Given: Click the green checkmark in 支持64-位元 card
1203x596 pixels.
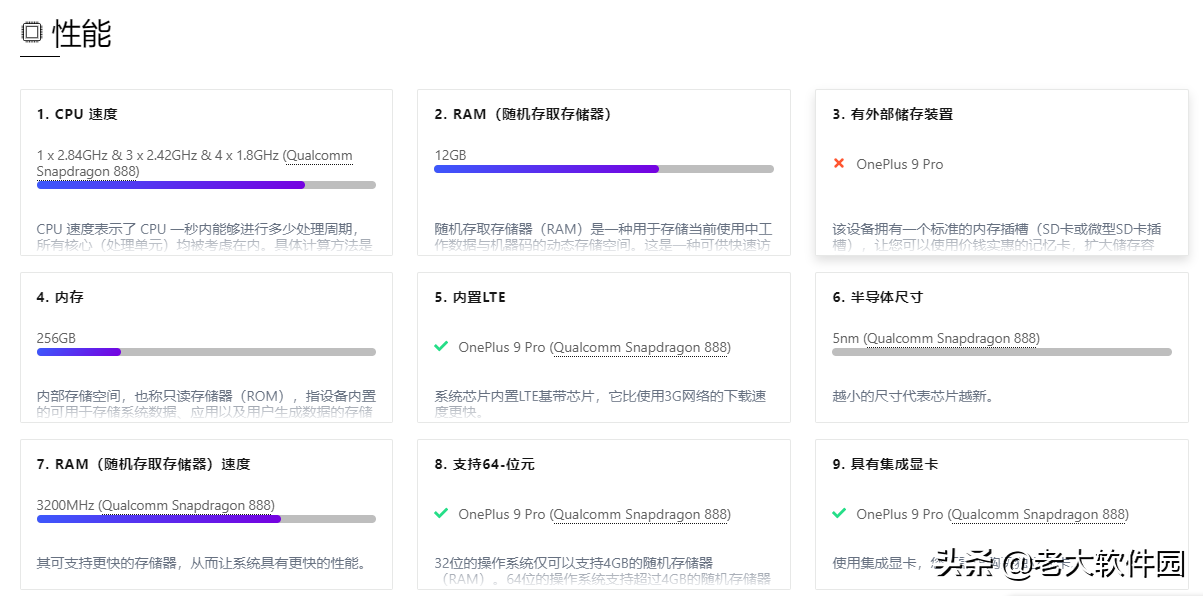Looking at the screenshot, I should tap(441, 514).
